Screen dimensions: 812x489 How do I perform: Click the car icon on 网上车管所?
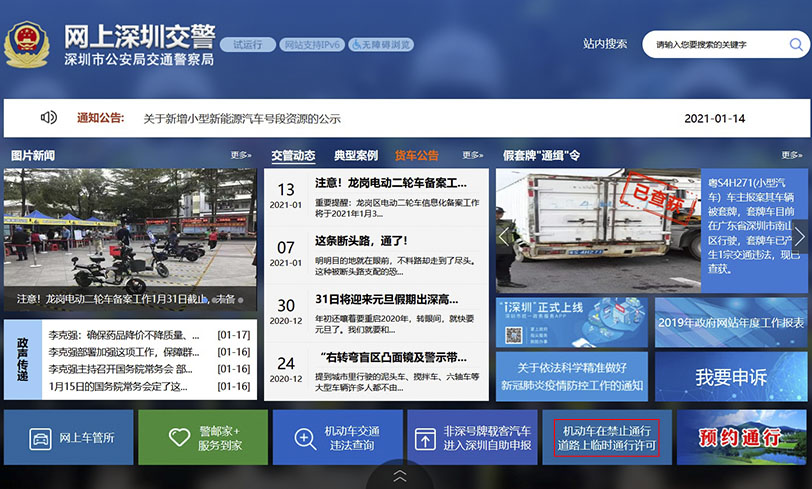41,438
